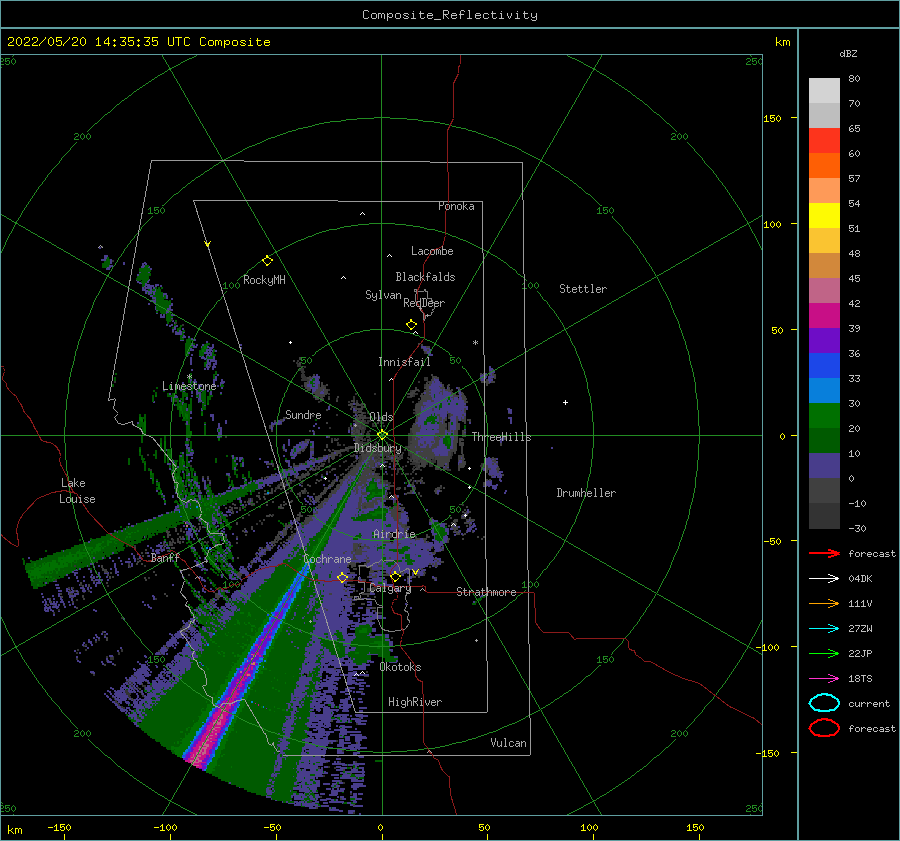Click the red forecast arrow legend icon

824,553
